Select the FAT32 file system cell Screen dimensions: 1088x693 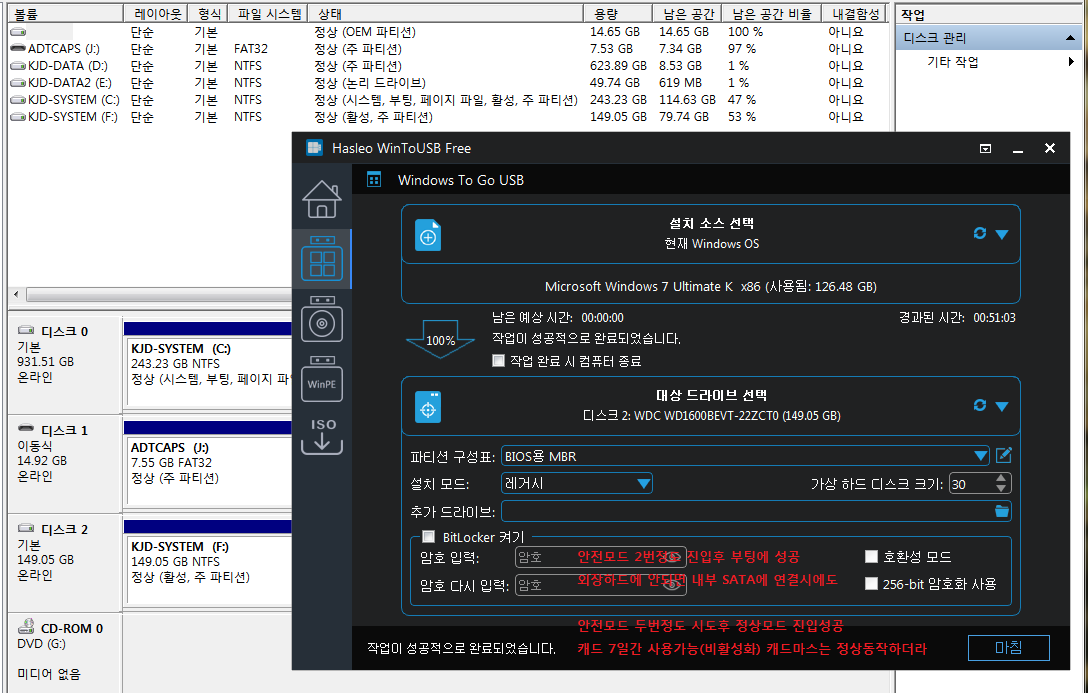[x=250, y=49]
